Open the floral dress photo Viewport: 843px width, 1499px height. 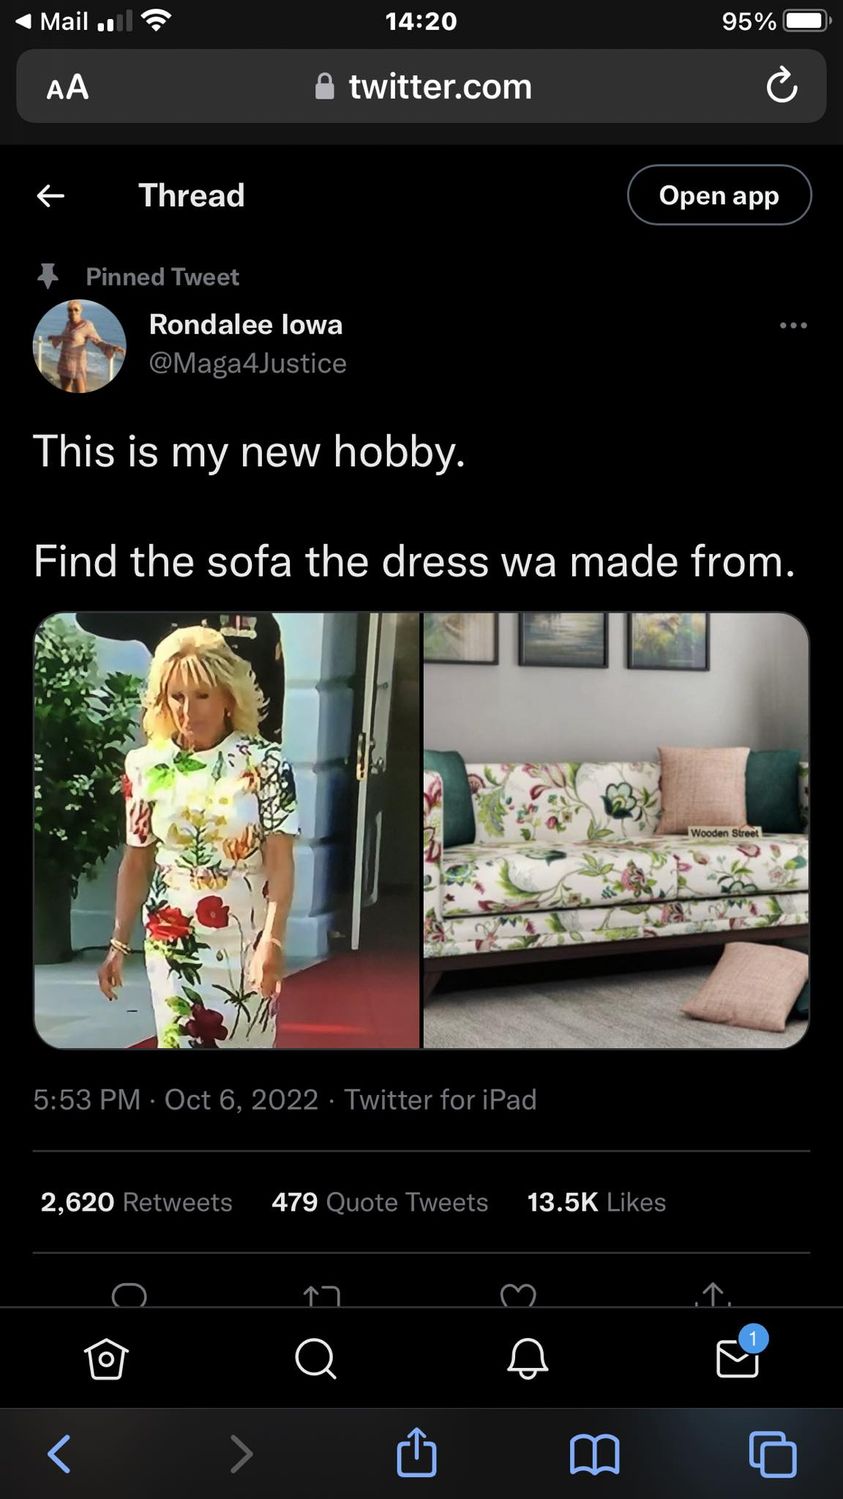tap(227, 831)
